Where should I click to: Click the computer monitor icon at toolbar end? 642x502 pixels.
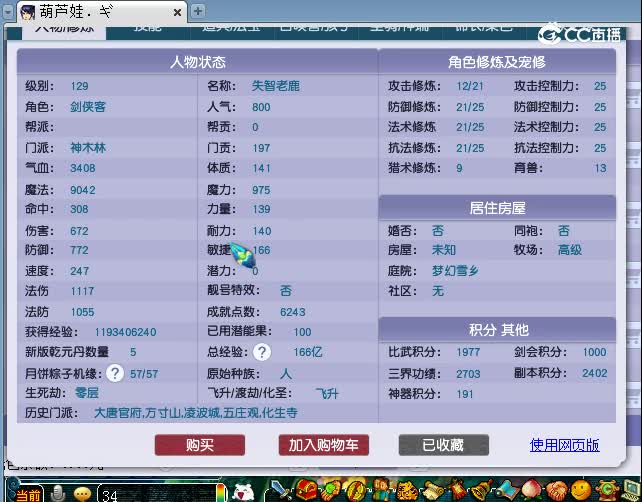coord(631,490)
